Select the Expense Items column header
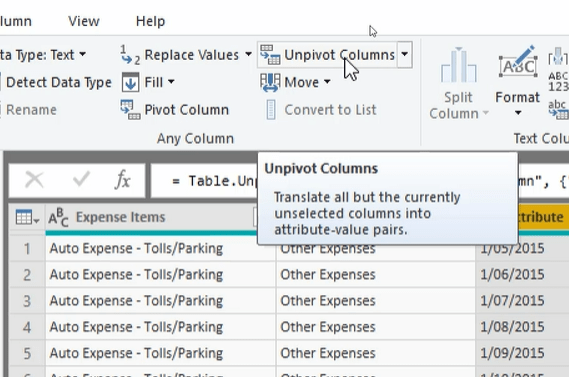 [x=151, y=217]
